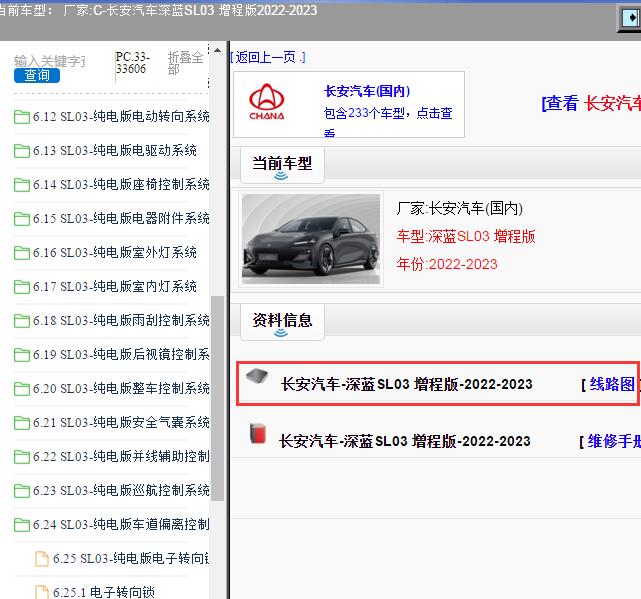Click document icon for 6.25 SL03-纯电版电子转向
The image size is (641, 599).
coord(42,559)
